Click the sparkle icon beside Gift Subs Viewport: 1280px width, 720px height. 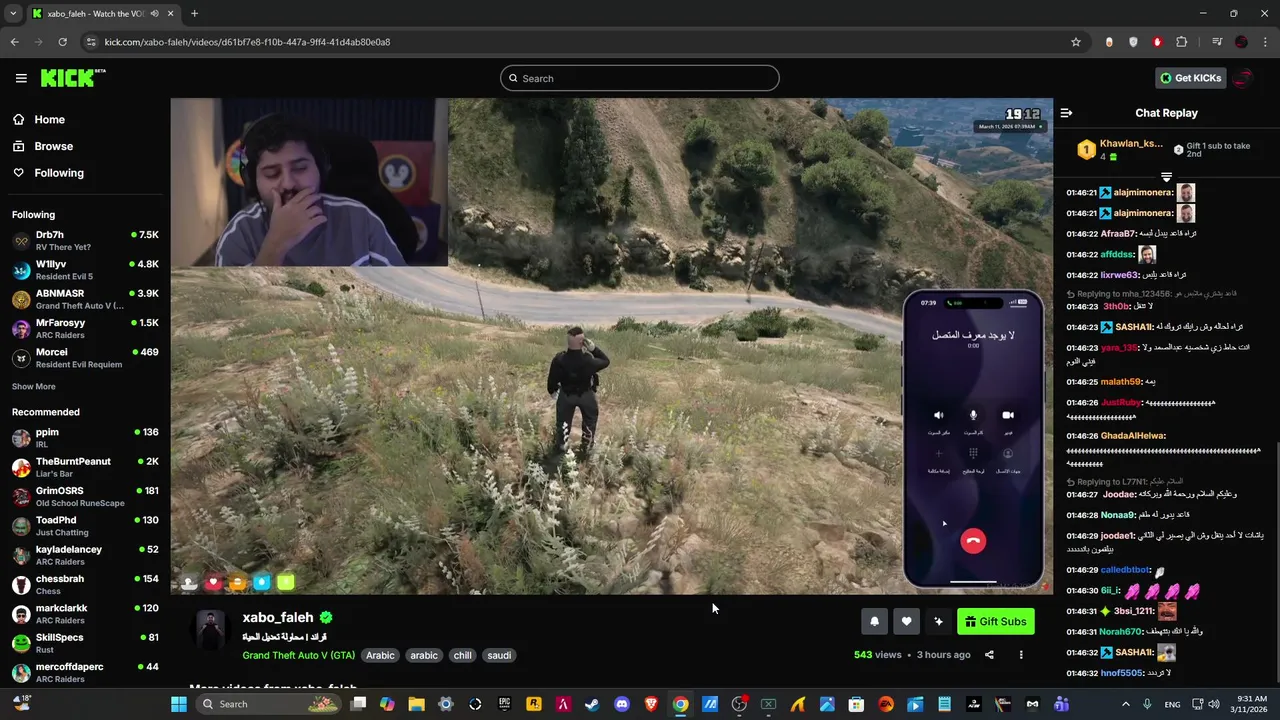938,621
